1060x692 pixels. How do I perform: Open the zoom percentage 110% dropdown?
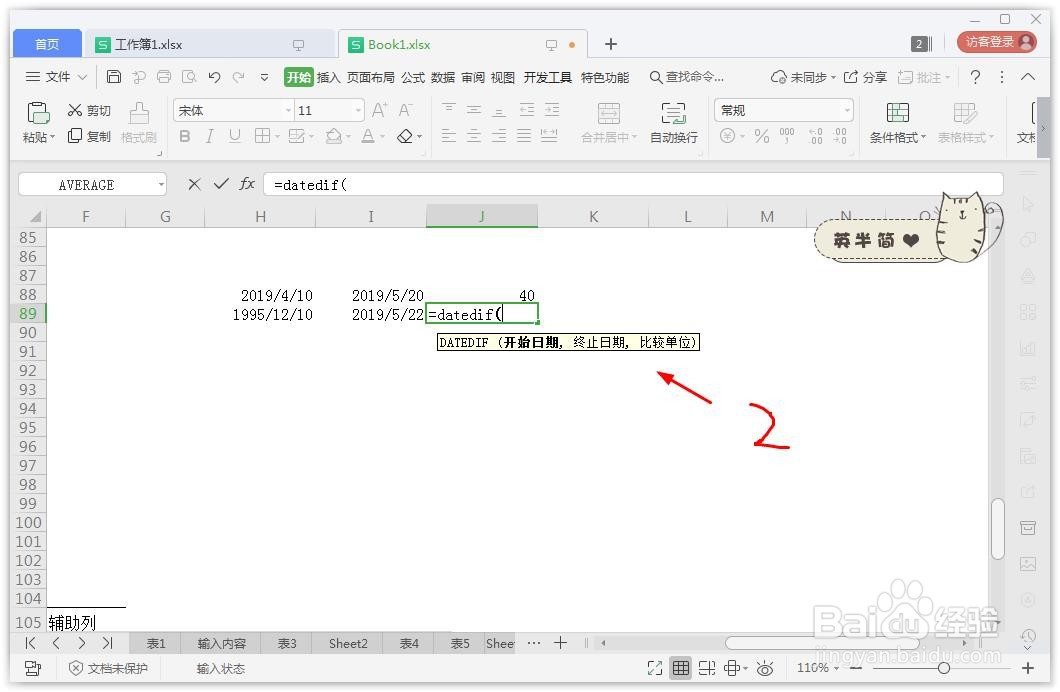[816, 668]
